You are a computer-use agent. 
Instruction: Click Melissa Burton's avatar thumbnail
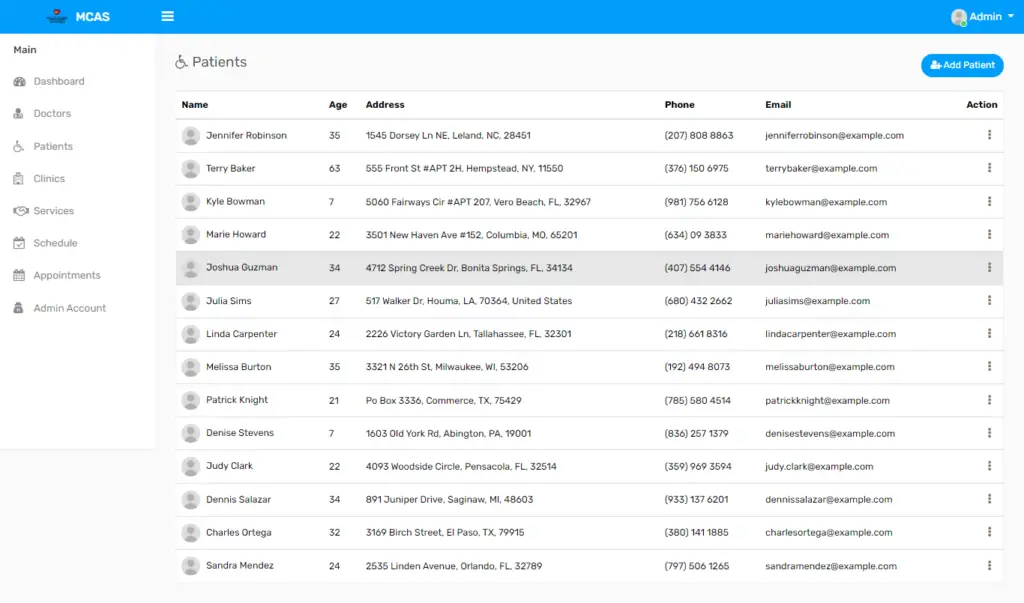(x=190, y=366)
